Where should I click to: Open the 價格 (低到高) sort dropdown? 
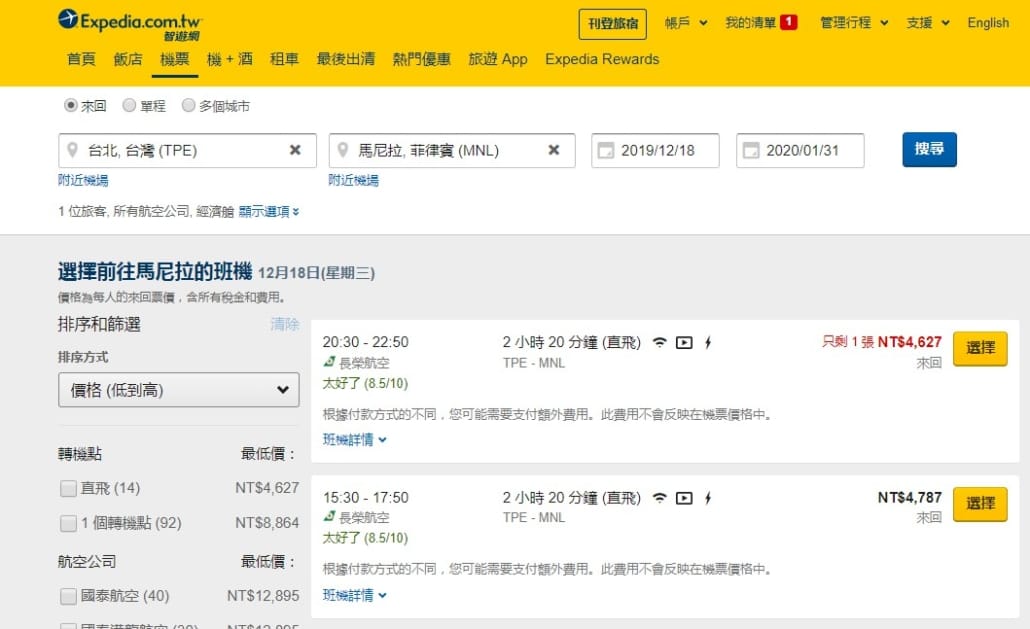tap(179, 390)
